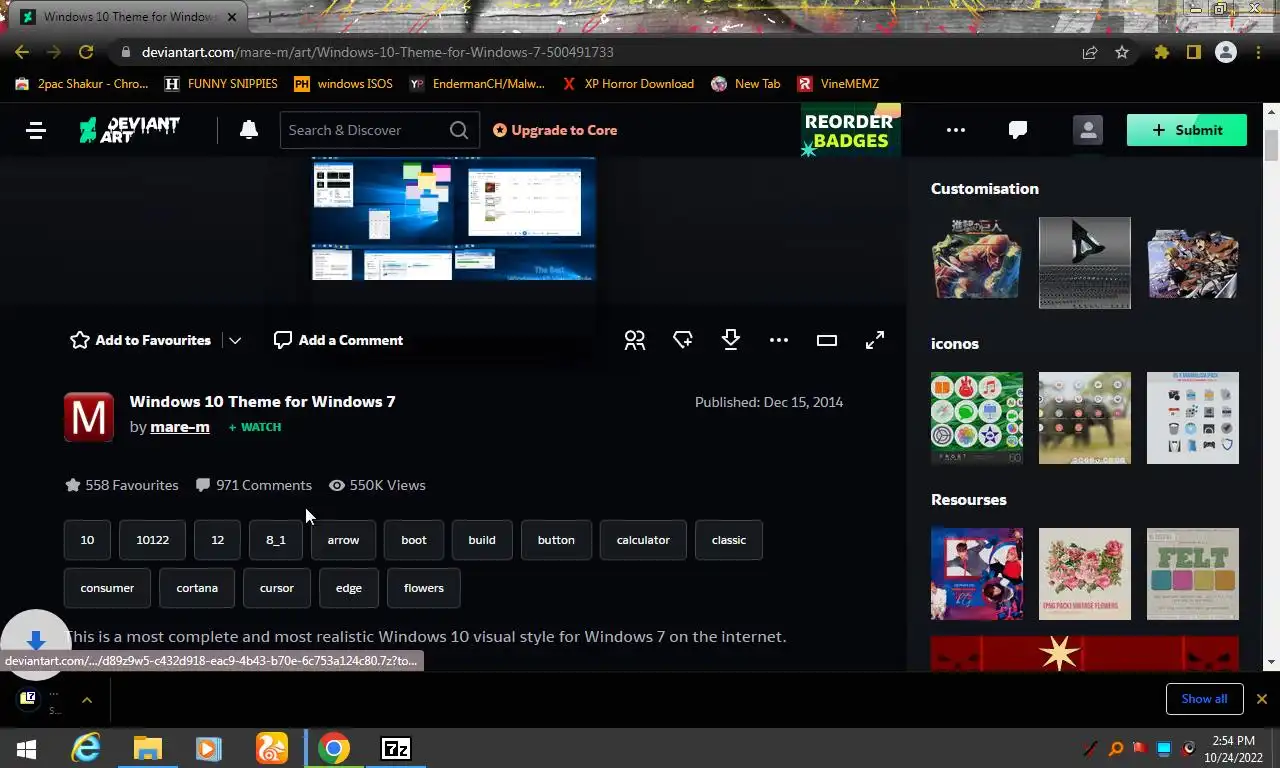Switch to theater mode rectangle icon
The image size is (1280, 768).
click(x=827, y=340)
